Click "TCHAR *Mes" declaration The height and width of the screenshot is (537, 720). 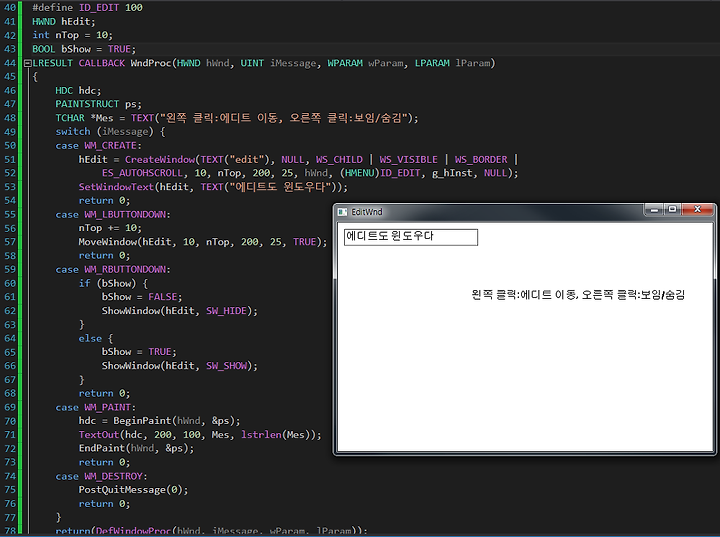click(x=84, y=118)
